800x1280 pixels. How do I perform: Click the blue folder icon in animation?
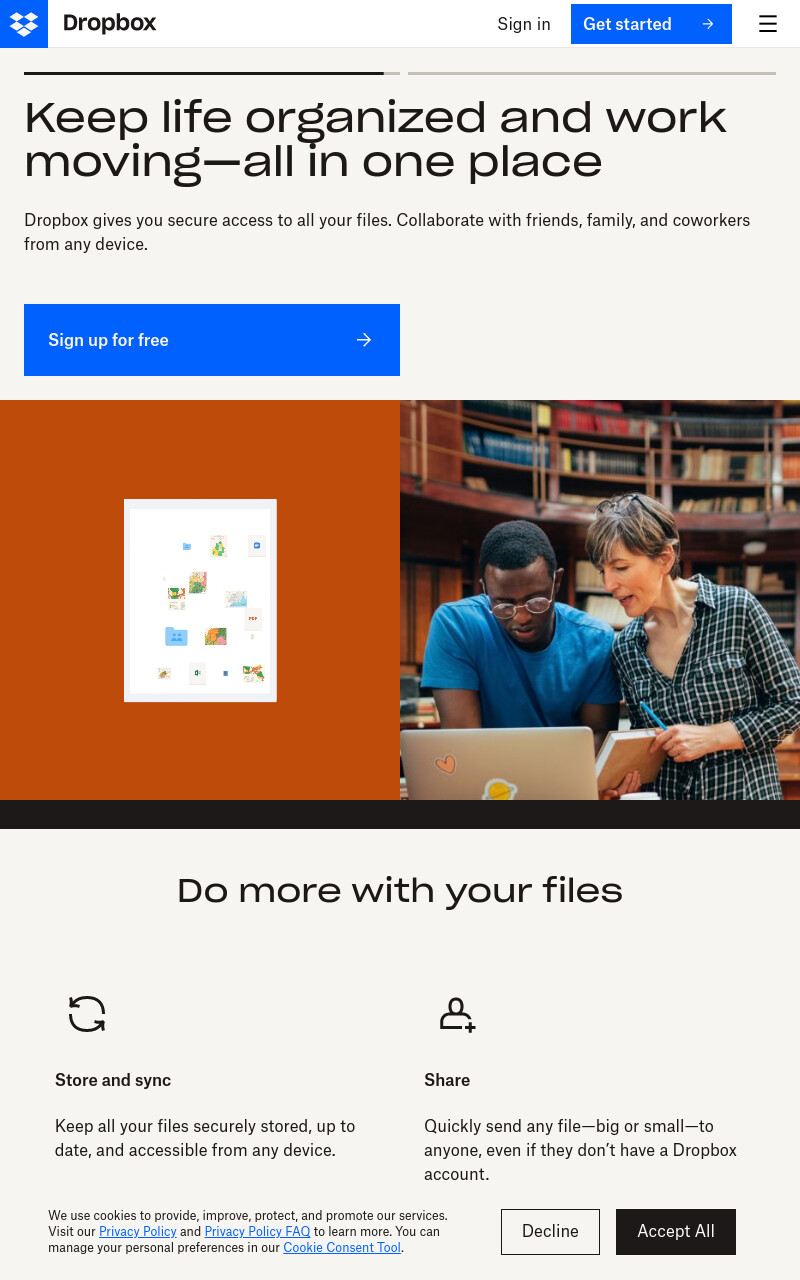coord(176,636)
